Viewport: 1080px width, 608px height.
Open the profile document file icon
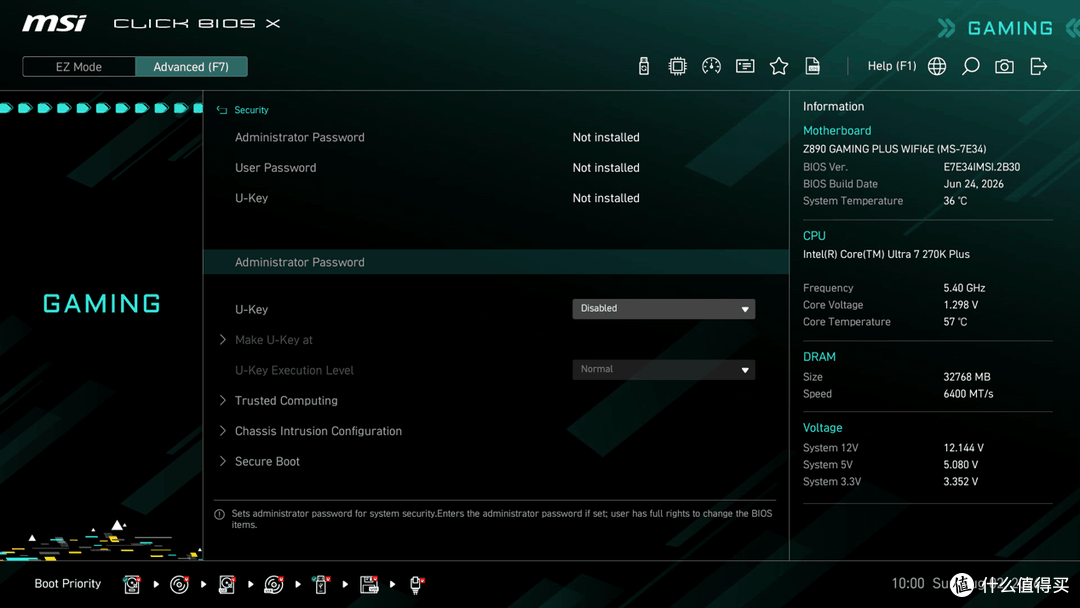click(812, 66)
